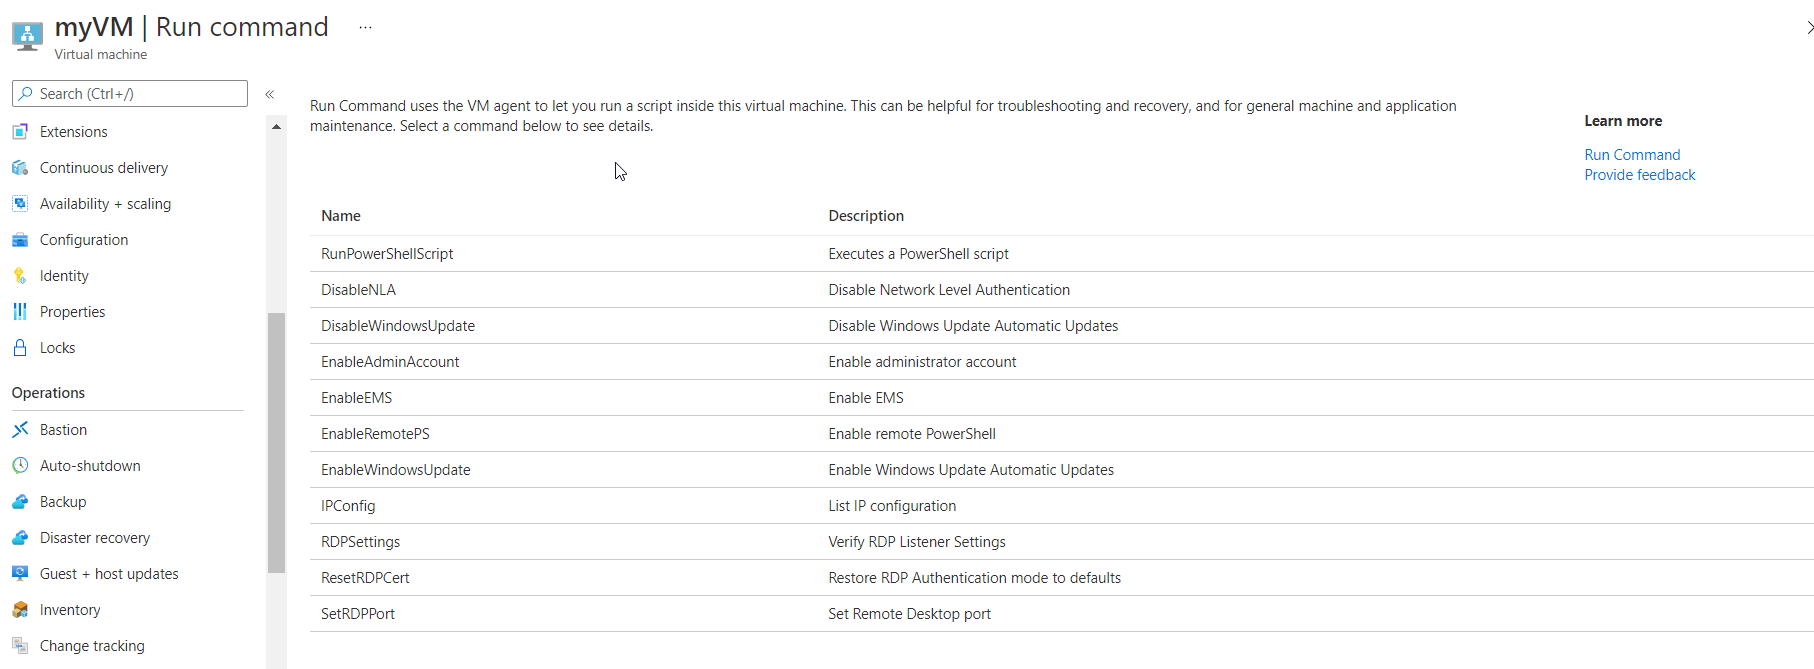The height and width of the screenshot is (669, 1814).
Task: Open Change tracking
Action: (91, 645)
